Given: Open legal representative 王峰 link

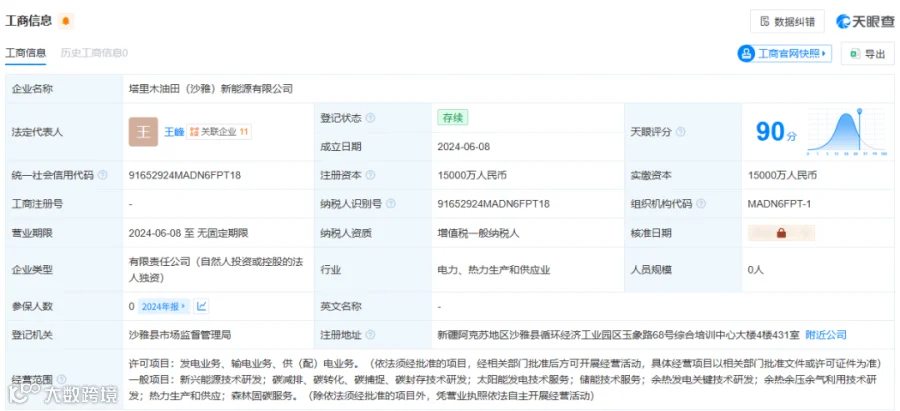Looking at the screenshot, I should [174, 132].
